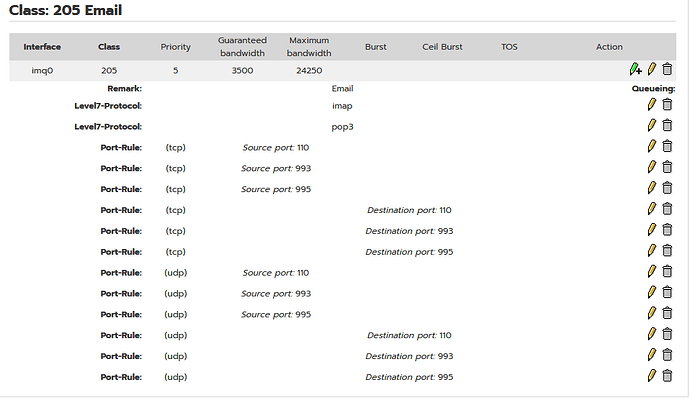Image resolution: width=690 pixels, height=408 pixels.
Task: Click the Class column header
Action: [x=109, y=47]
